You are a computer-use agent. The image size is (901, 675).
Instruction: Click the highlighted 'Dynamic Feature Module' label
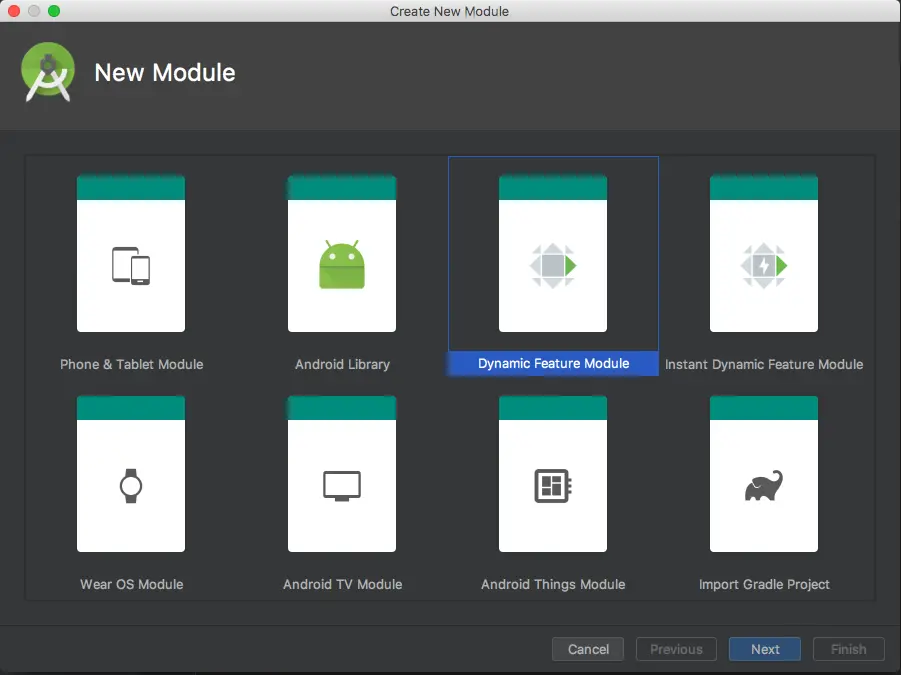point(553,364)
